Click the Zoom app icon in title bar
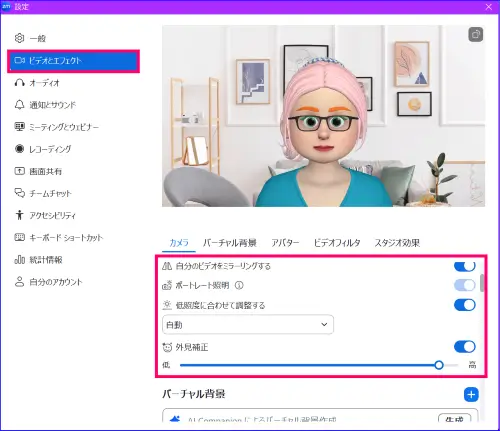Screen dimensions: 500x431 (x=6, y=7)
